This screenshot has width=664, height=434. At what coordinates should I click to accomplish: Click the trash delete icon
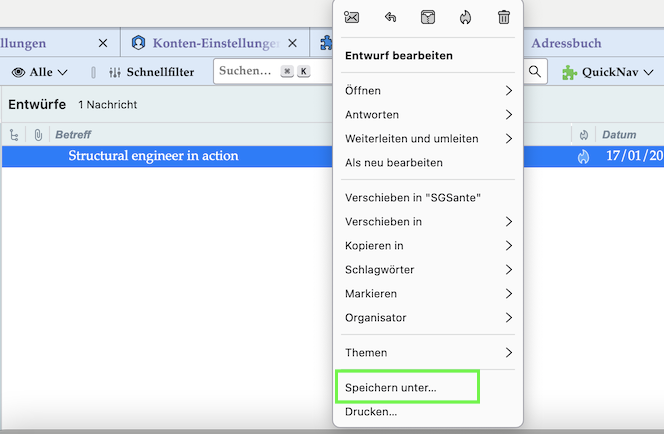coord(504,17)
